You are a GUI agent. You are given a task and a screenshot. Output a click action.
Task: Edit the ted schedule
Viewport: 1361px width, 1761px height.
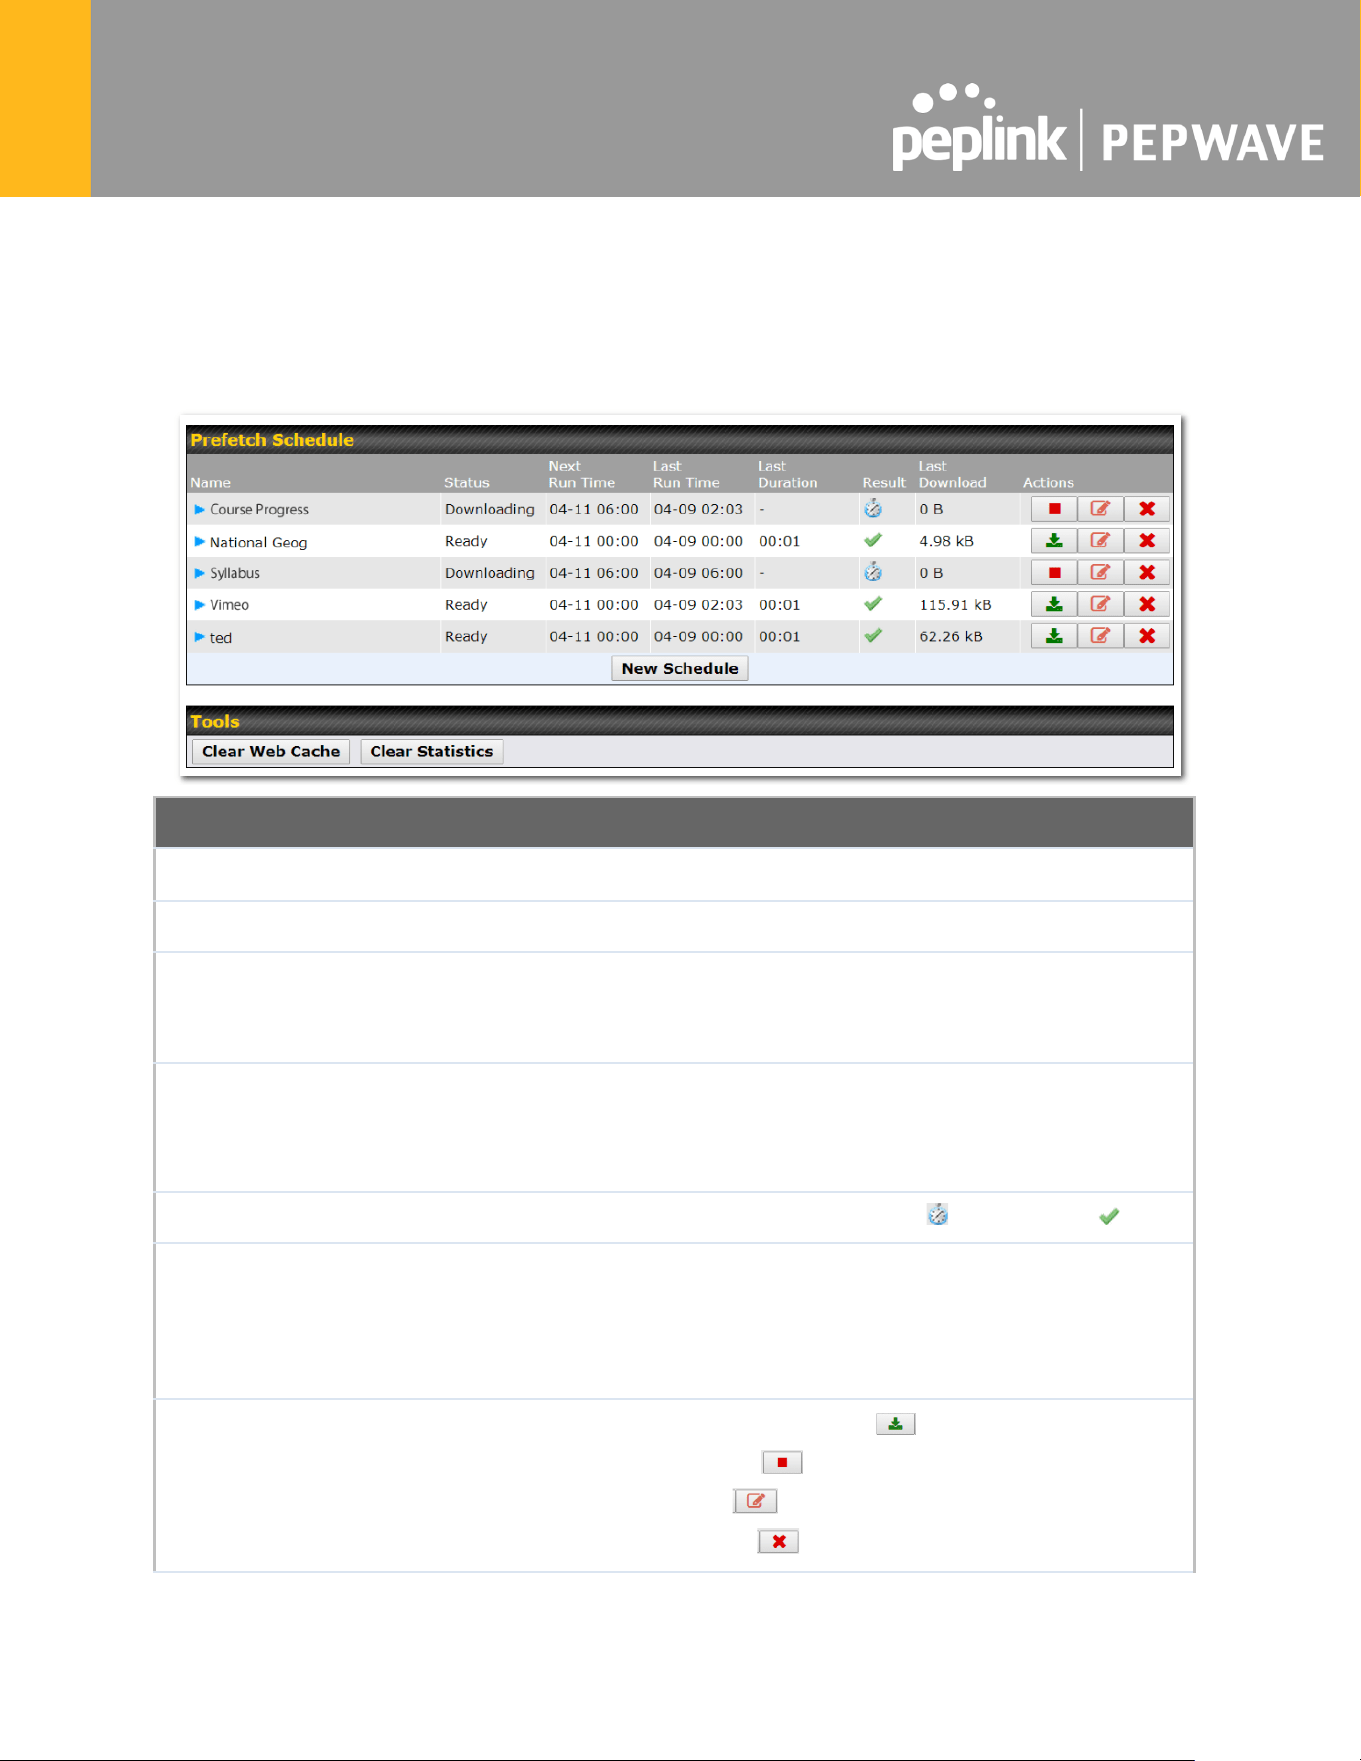1100,636
